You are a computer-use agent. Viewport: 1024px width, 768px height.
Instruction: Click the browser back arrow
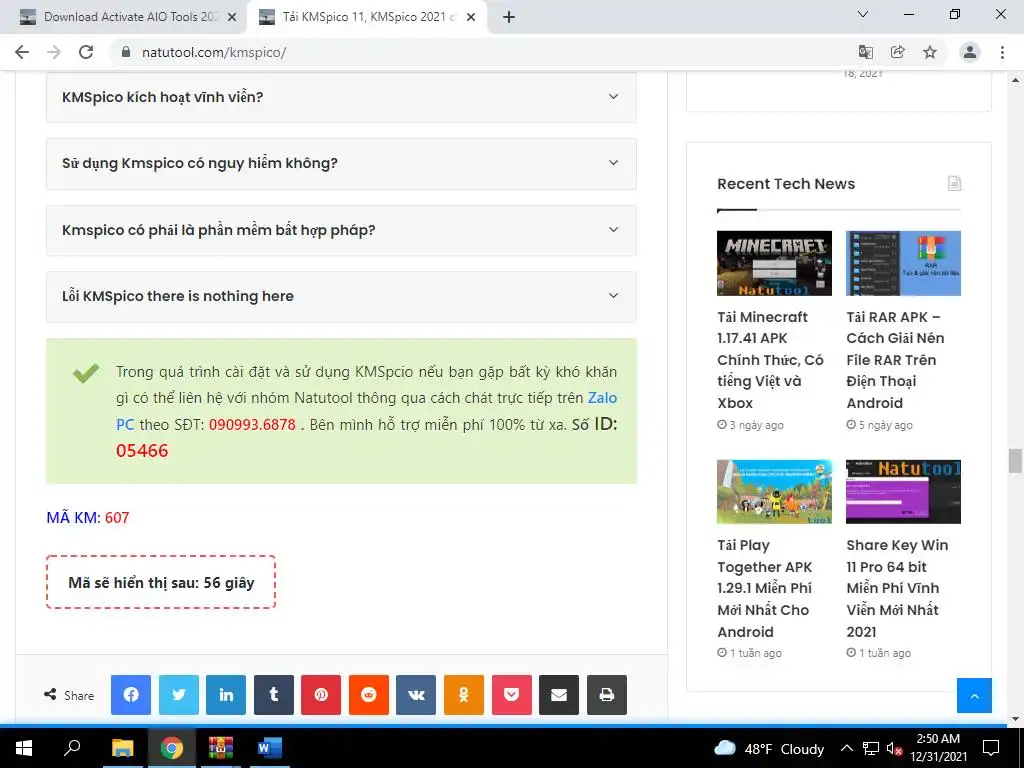(x=22, y=52)
